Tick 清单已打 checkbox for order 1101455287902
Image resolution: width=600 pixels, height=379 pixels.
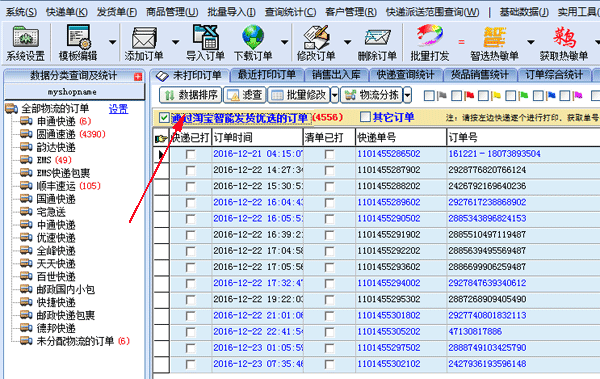click(329, 170)
